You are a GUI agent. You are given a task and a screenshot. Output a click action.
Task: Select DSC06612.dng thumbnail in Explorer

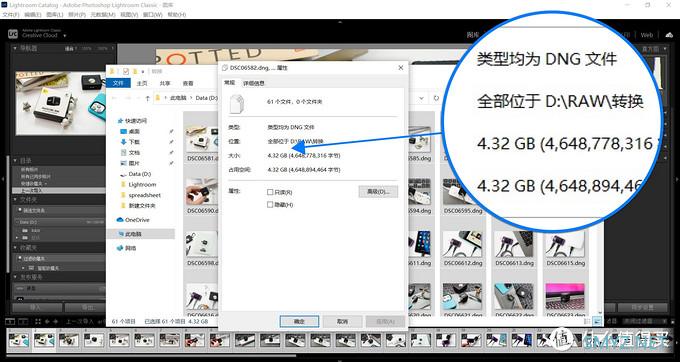[462, 244]
